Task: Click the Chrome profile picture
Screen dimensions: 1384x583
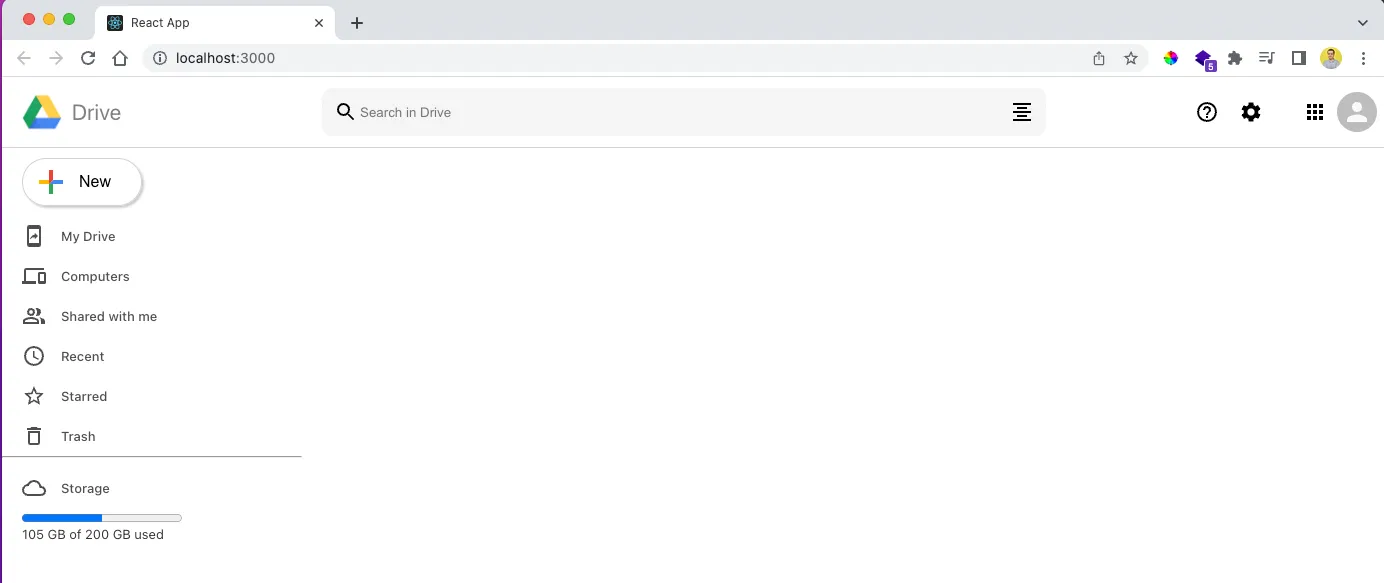Action: tap(1331, 58)
